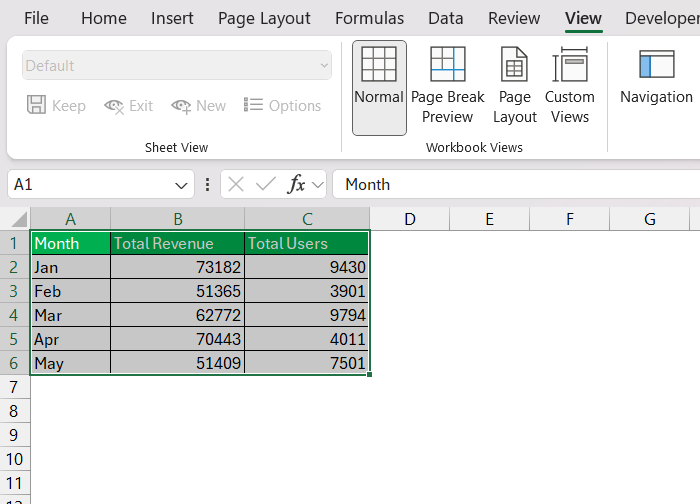Select column A header
The width and height of the screenshot is (700, 504).
(x=71, y=219)
